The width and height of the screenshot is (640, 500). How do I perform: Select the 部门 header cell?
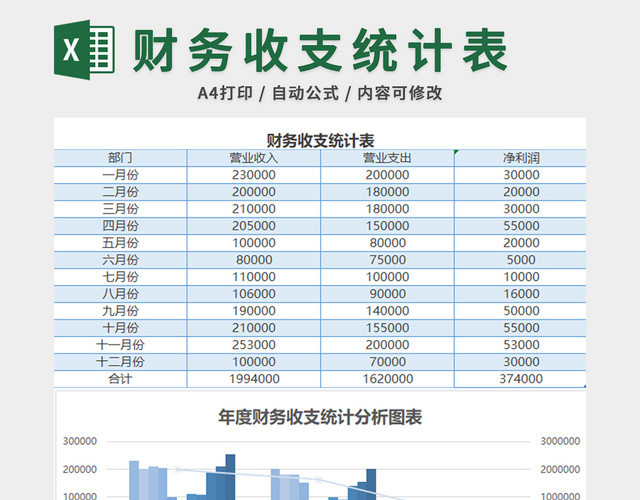[120, 158]
